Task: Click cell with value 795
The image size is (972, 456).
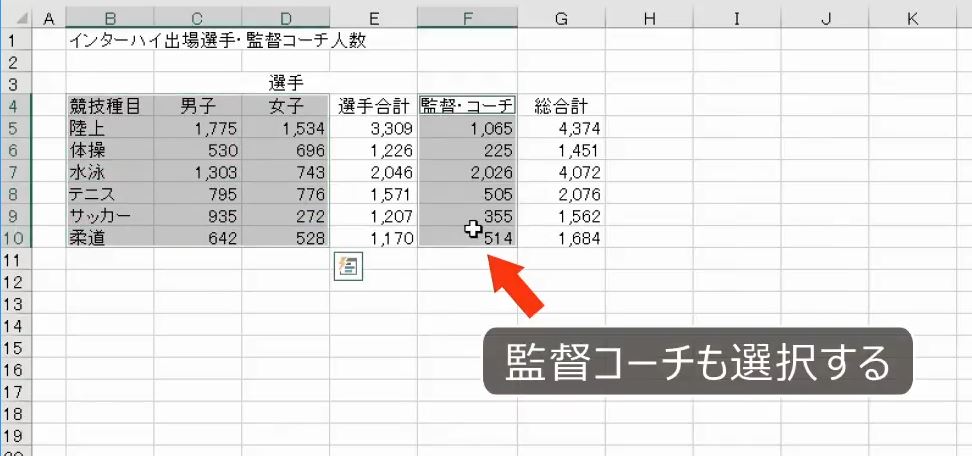Action: 198,193
